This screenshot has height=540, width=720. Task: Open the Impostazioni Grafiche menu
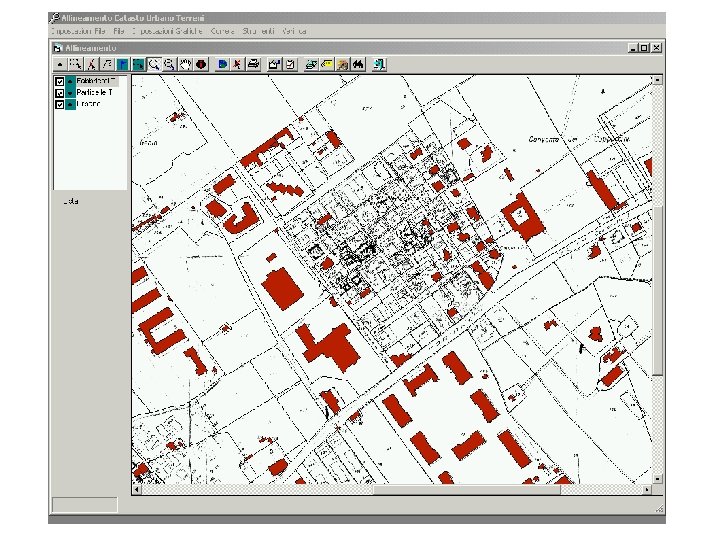pyautogui.click(x=168, y=32)
